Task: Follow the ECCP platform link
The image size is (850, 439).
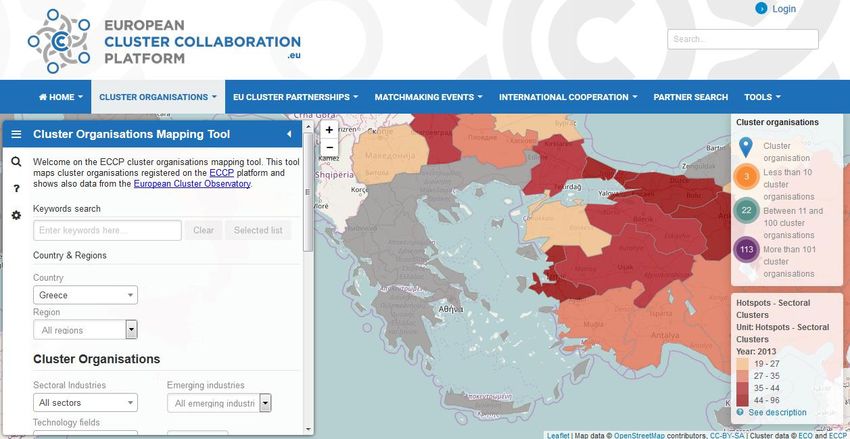Action: [x=222, y=173]
